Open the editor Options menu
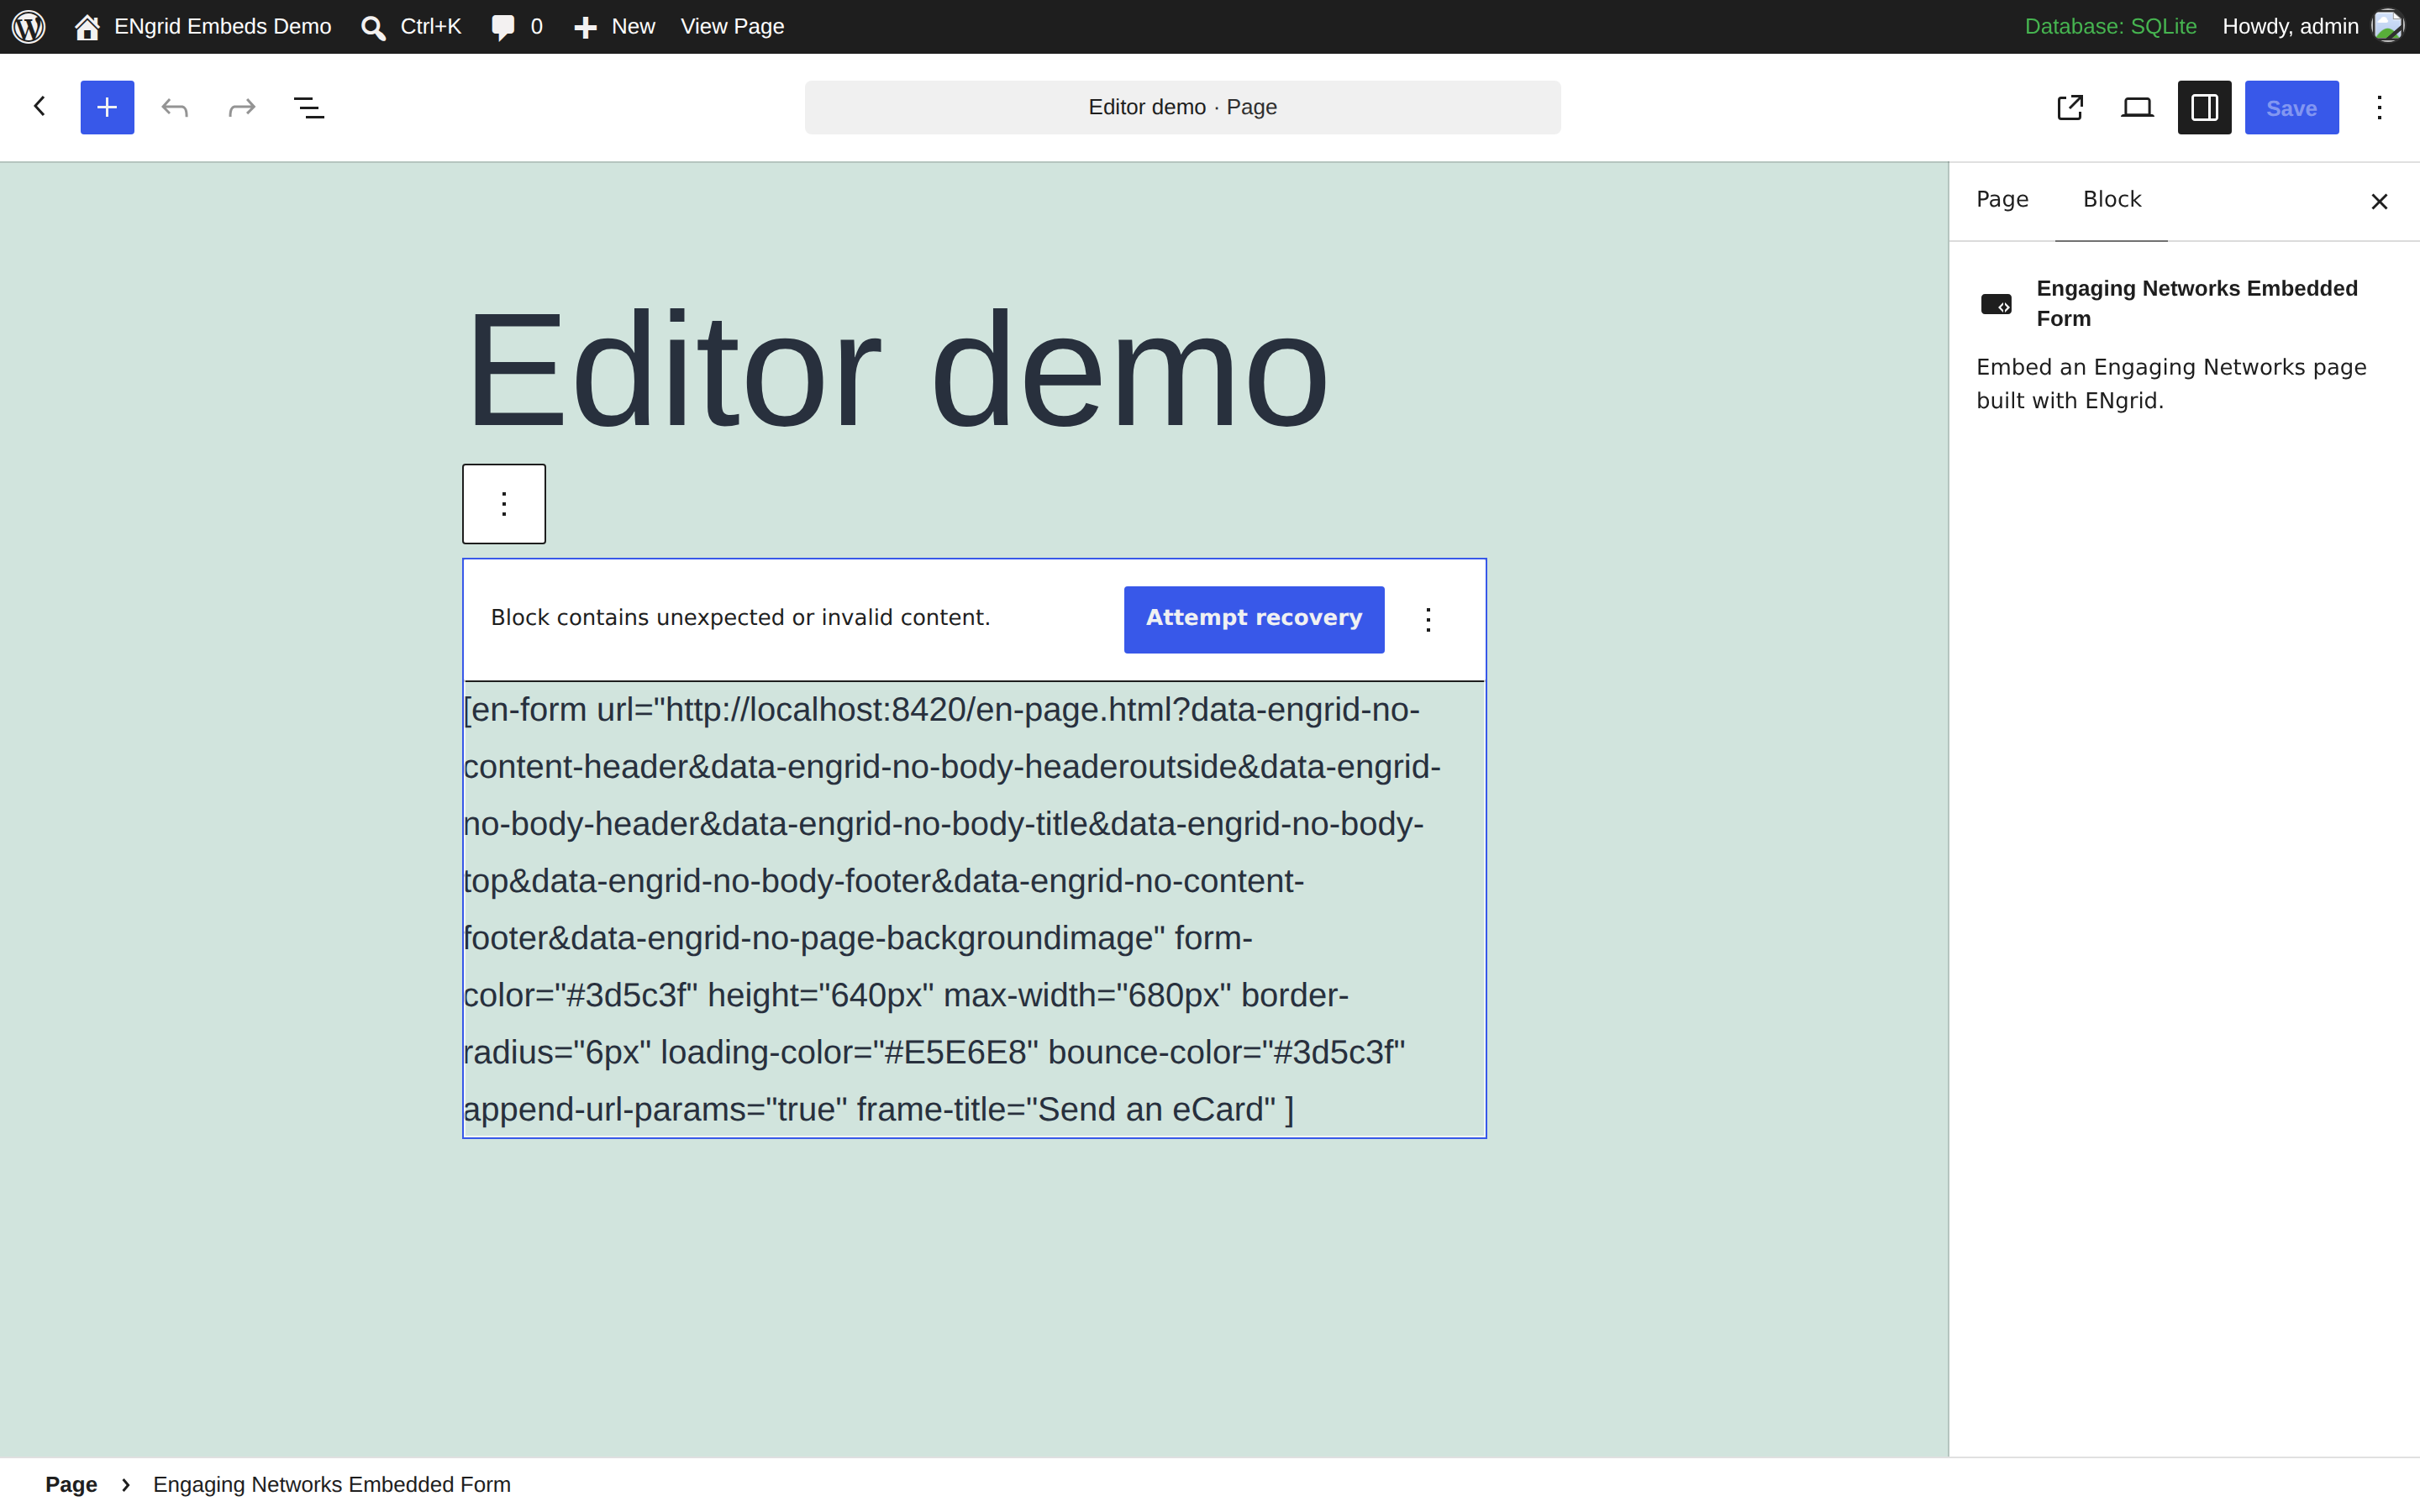The image size is (2420, 1512). (x=2379, y=107)
